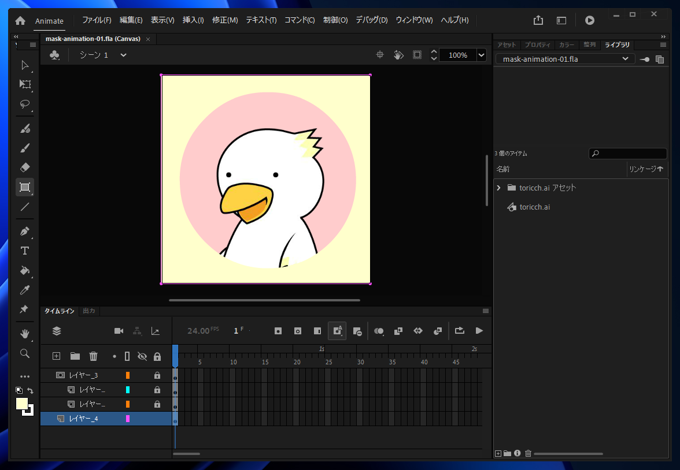
Task: Toggle the lock on レイヤー_3
Action: (x=157, y=376)
